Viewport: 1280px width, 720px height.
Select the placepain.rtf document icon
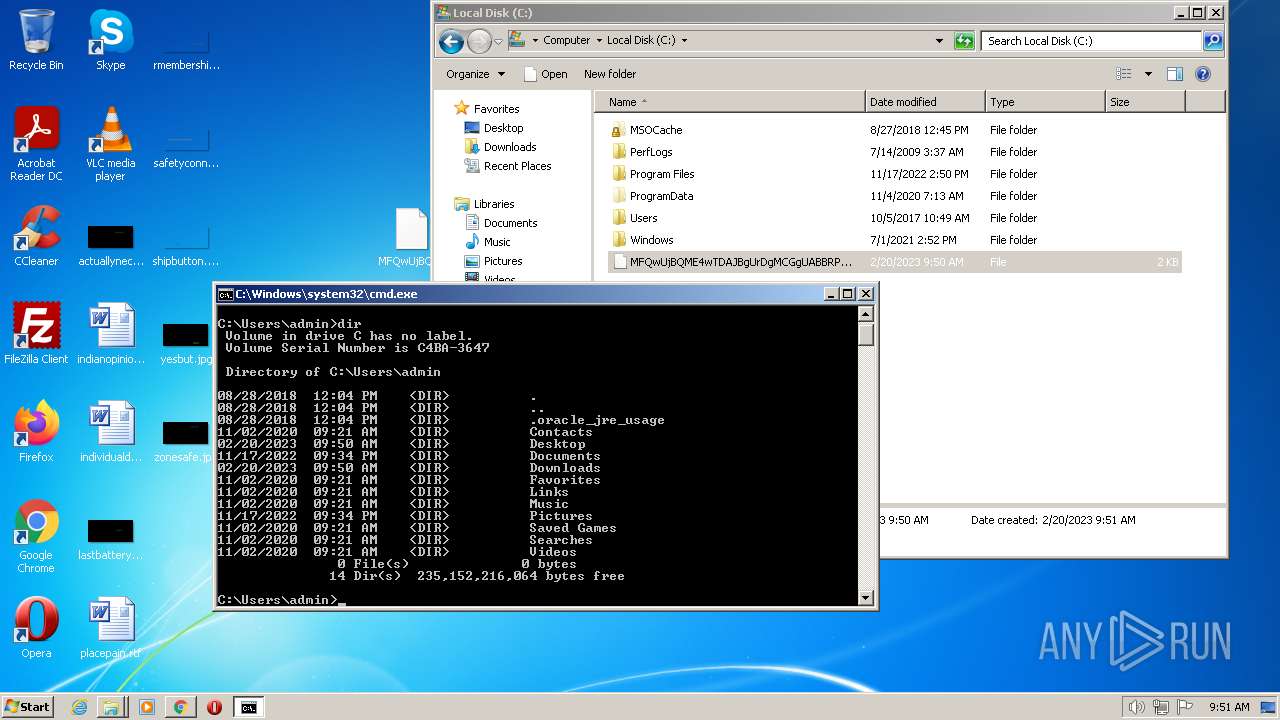point(110,628)
